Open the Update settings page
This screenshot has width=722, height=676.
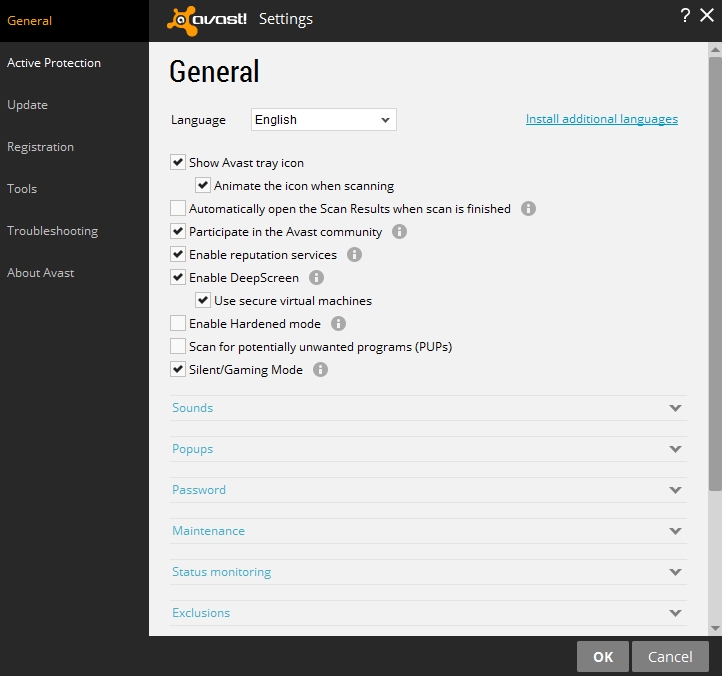pos(74,105)
